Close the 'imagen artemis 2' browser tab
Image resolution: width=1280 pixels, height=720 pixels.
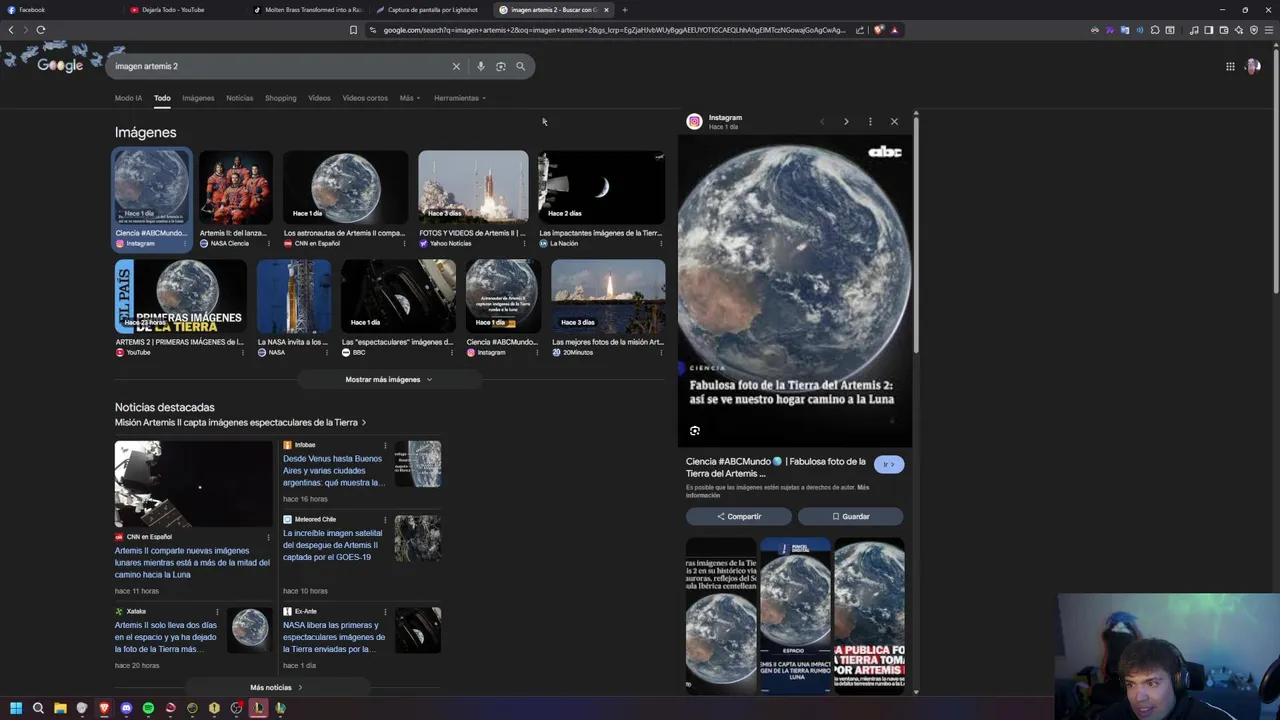click(x=606, y=10)
